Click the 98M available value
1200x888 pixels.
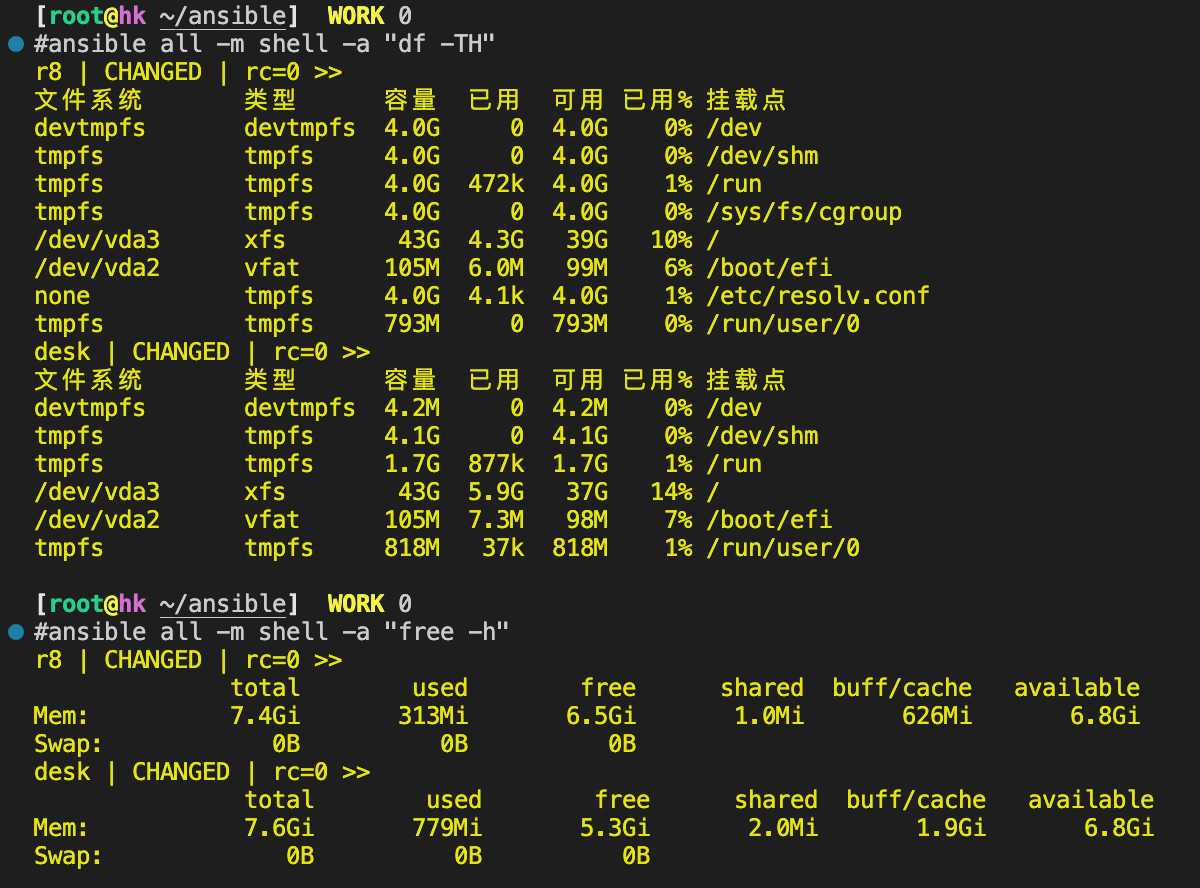coord(587,520)
